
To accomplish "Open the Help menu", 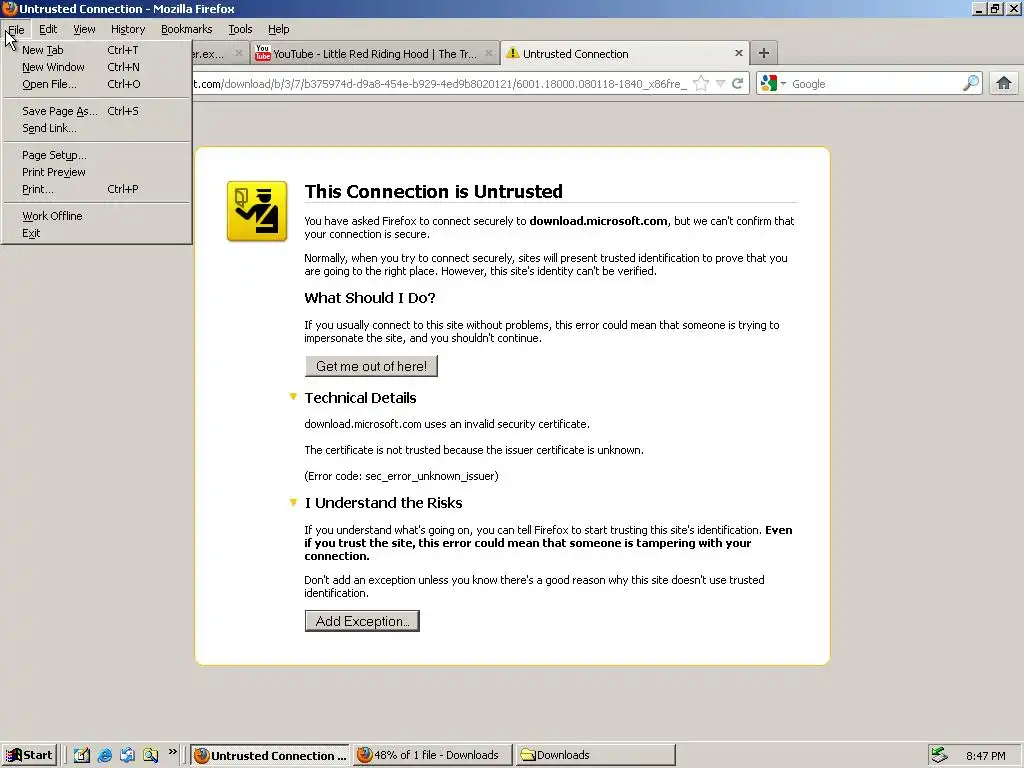I will point(279,29).
